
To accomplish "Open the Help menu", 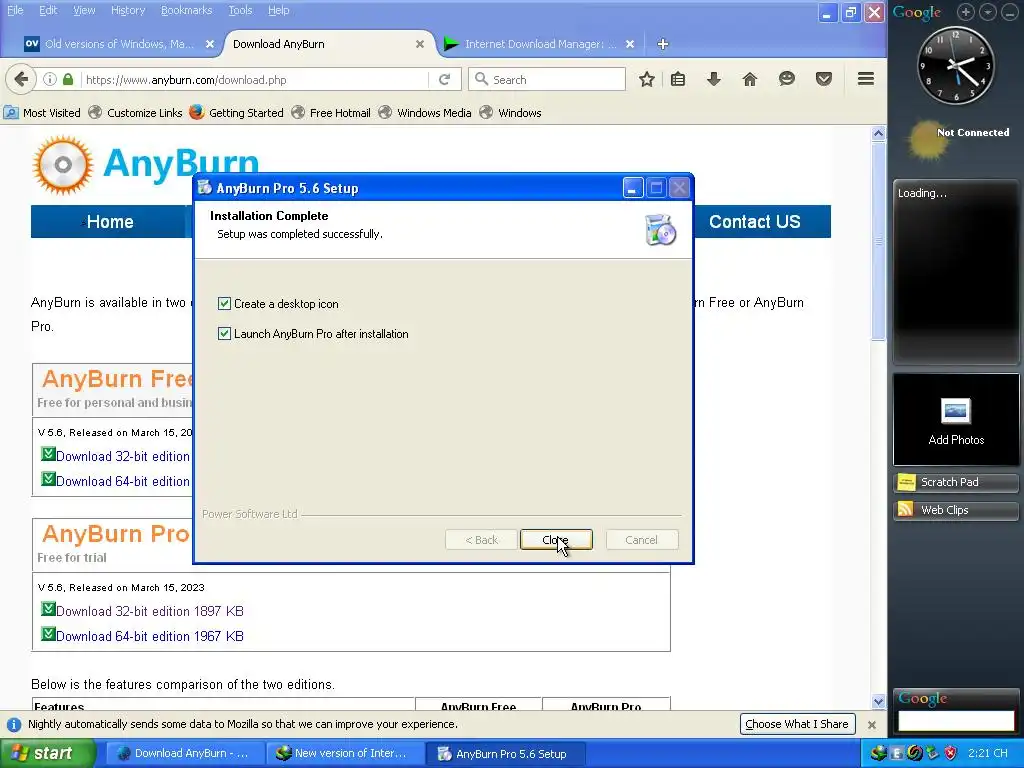I will tap(278, 10).
